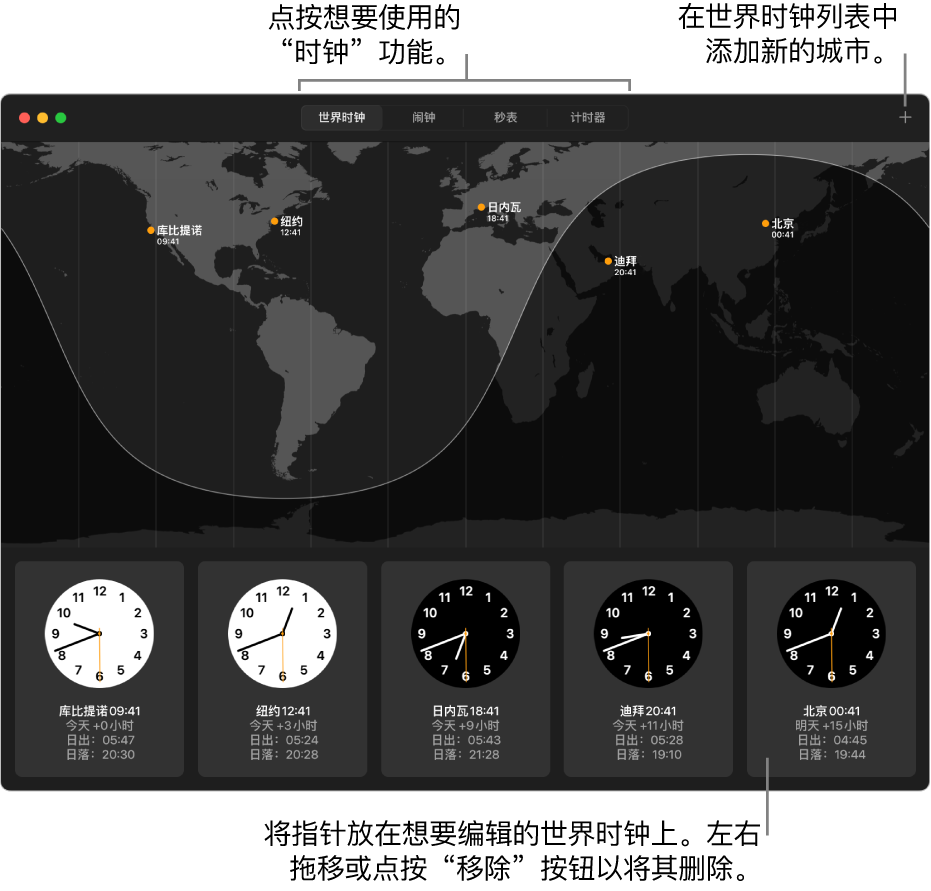Click the 库比提诺 09:41 title under clock
This screenshot has height=891, width=931.
tap(99, 711)
